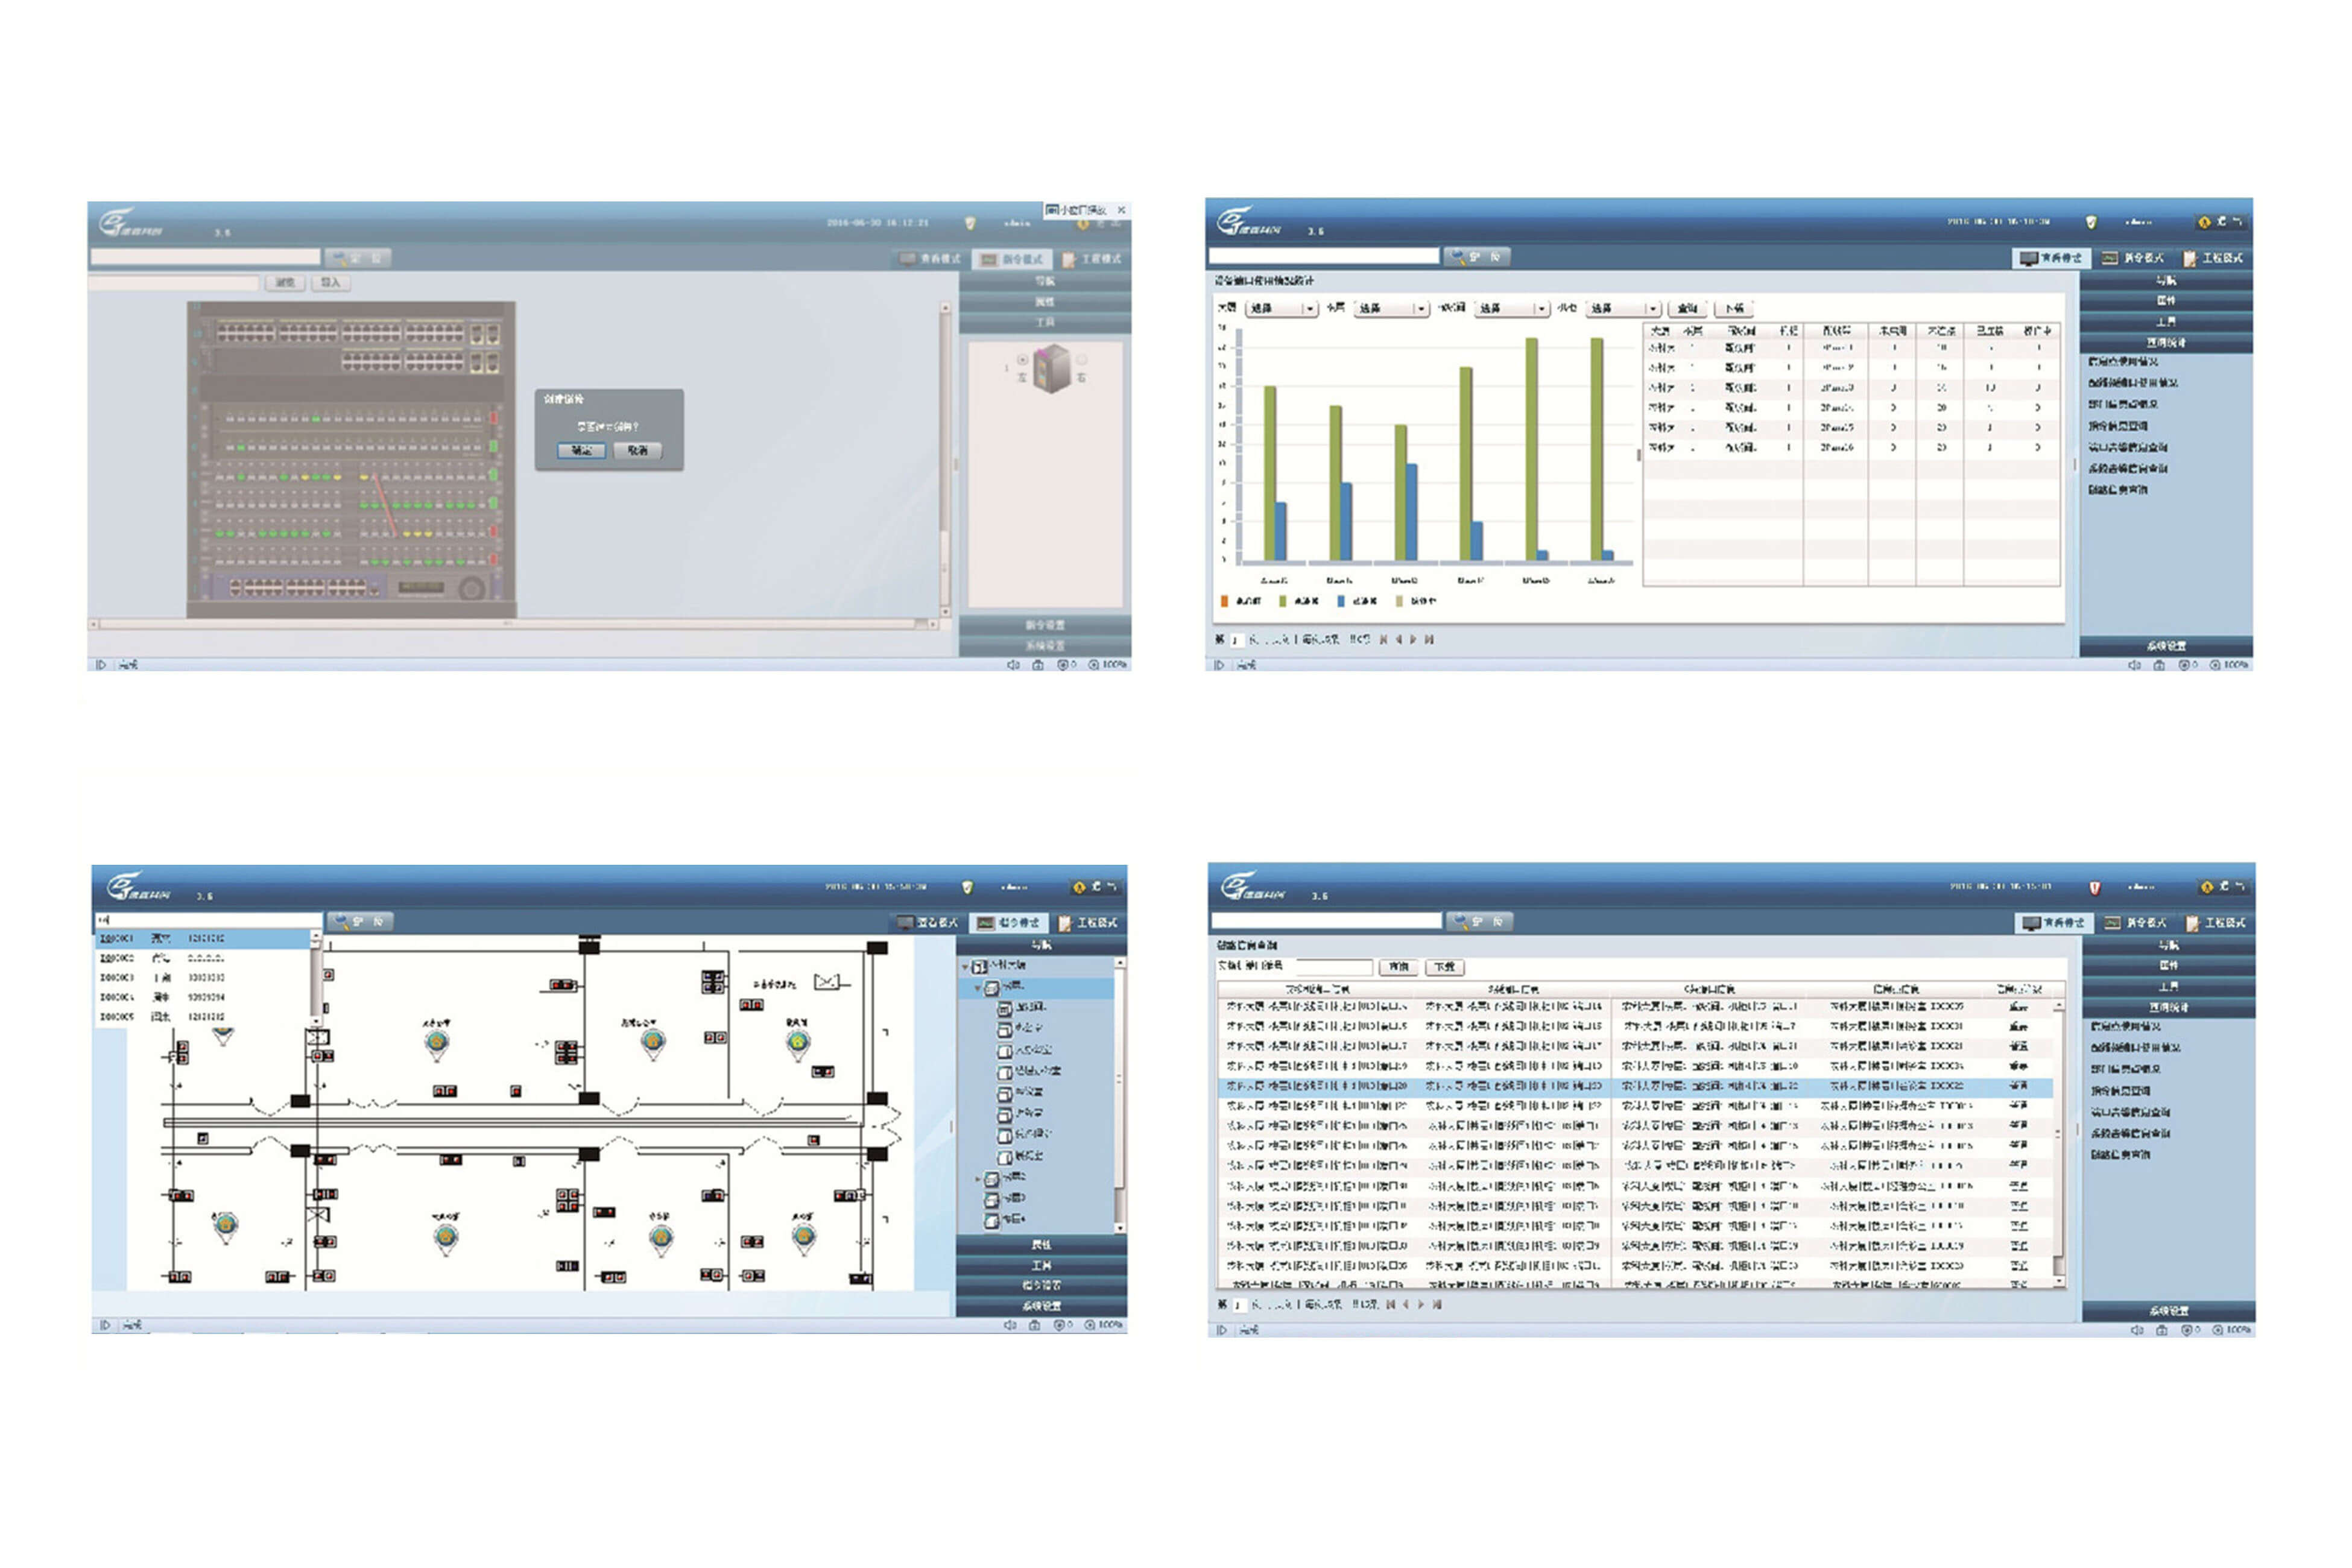Go to next page in the link table window pager
This screenshot has height=1568, width=2352.
pos(1421,1305)
